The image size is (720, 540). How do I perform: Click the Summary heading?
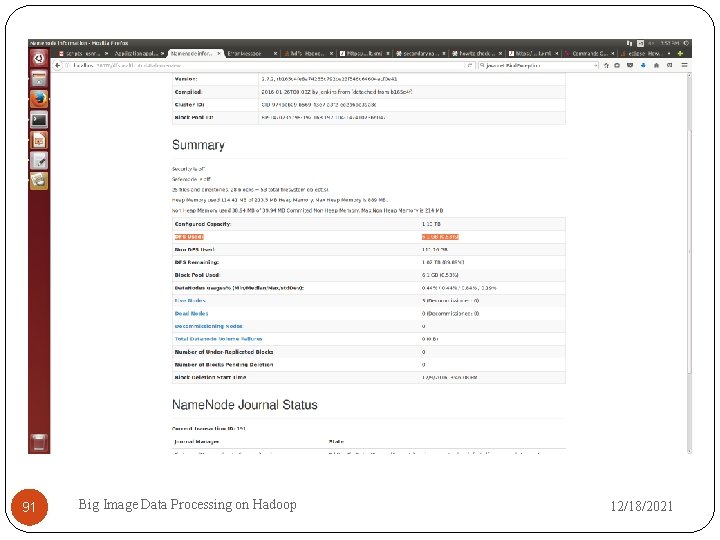pos(198,145)
